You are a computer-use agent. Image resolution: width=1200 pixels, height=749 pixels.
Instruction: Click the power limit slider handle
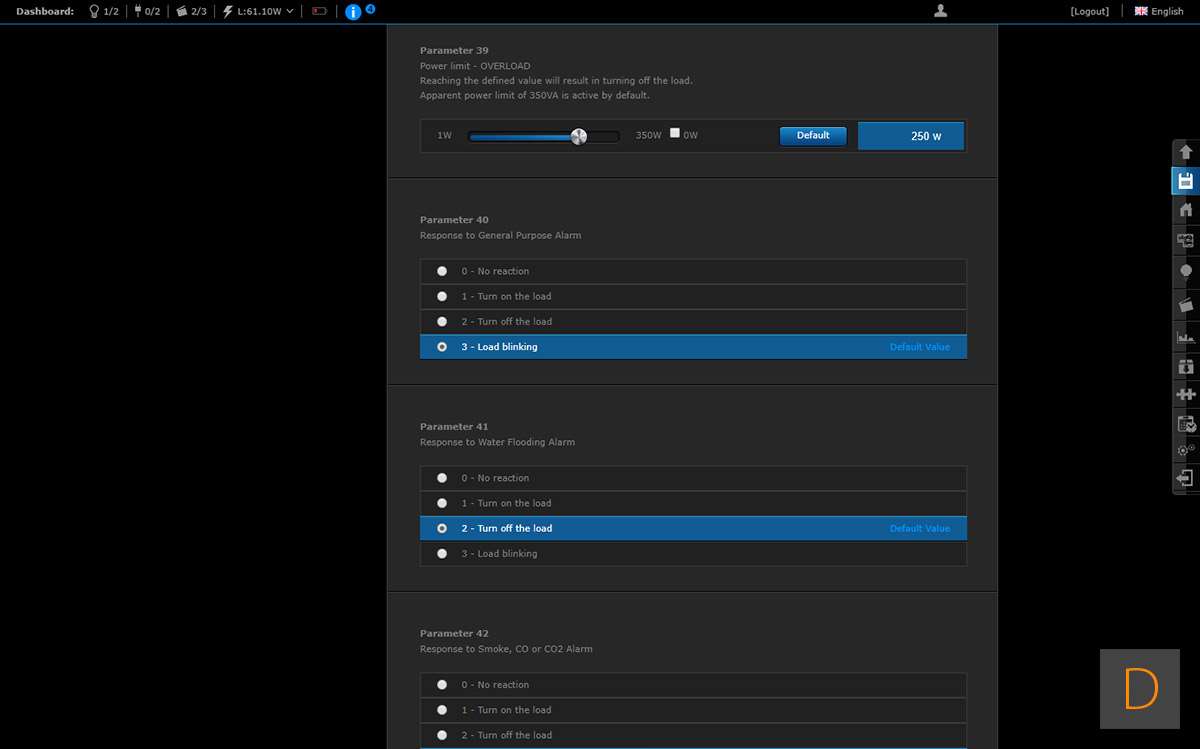coord(578,136)
